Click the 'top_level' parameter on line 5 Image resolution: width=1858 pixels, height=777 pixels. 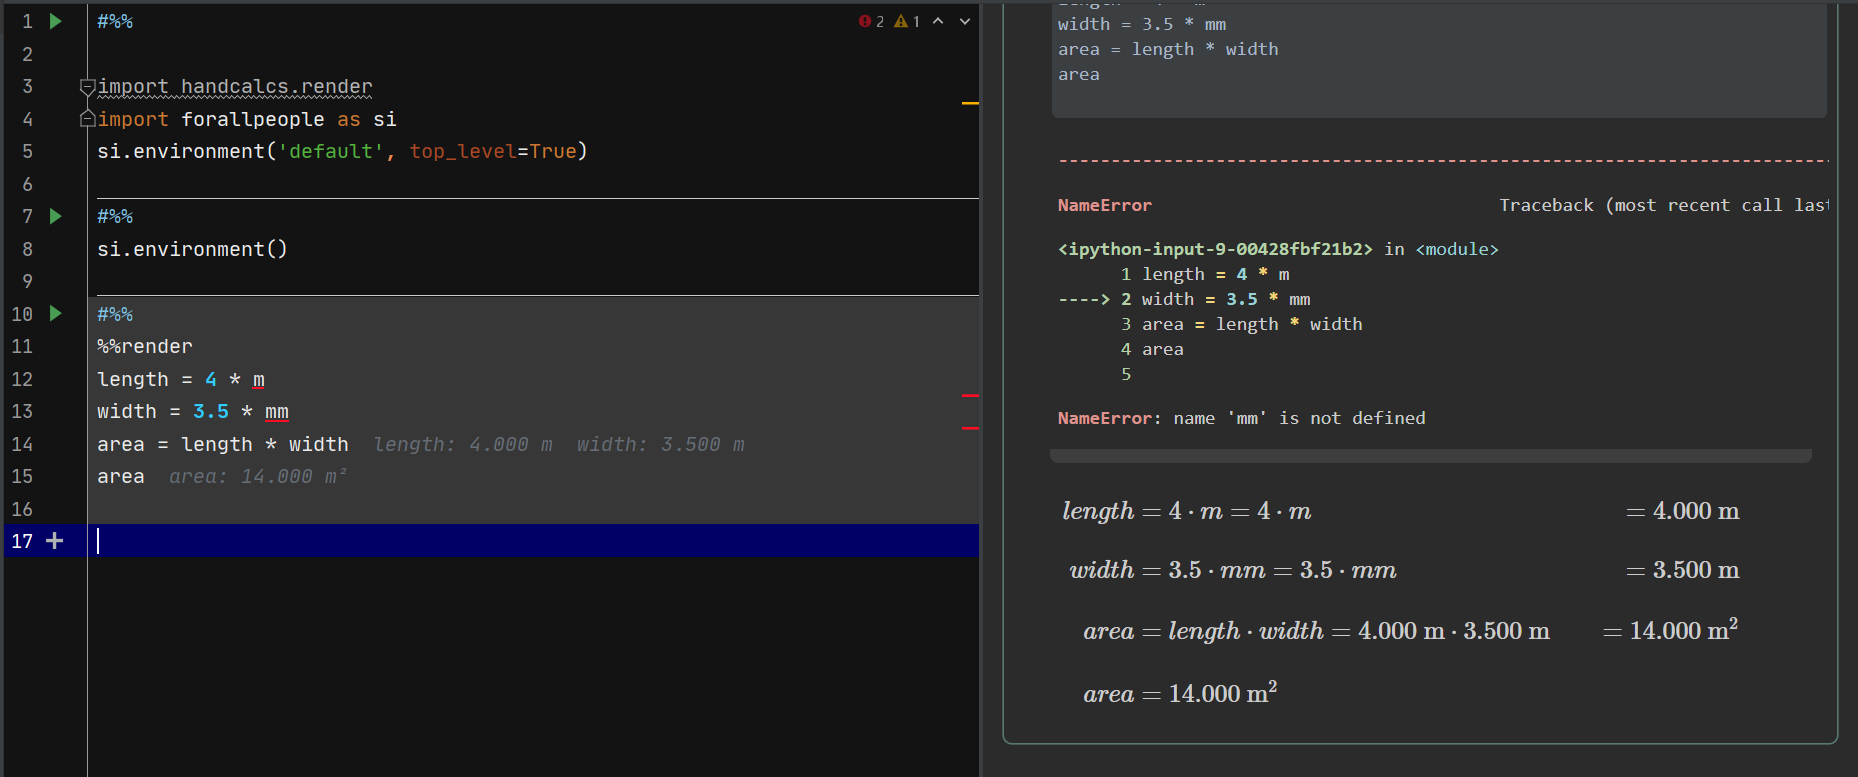click(463, 152)
